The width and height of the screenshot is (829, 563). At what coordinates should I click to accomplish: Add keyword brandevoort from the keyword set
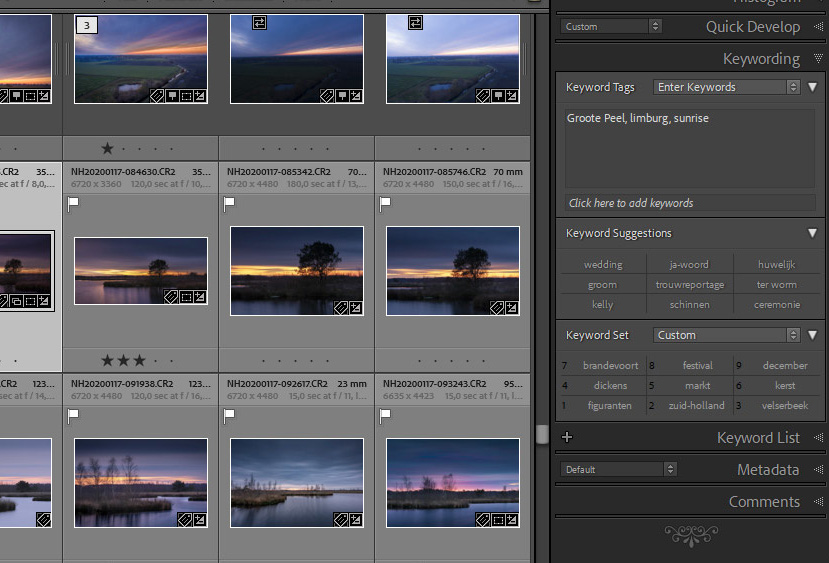tap(610, 365)
